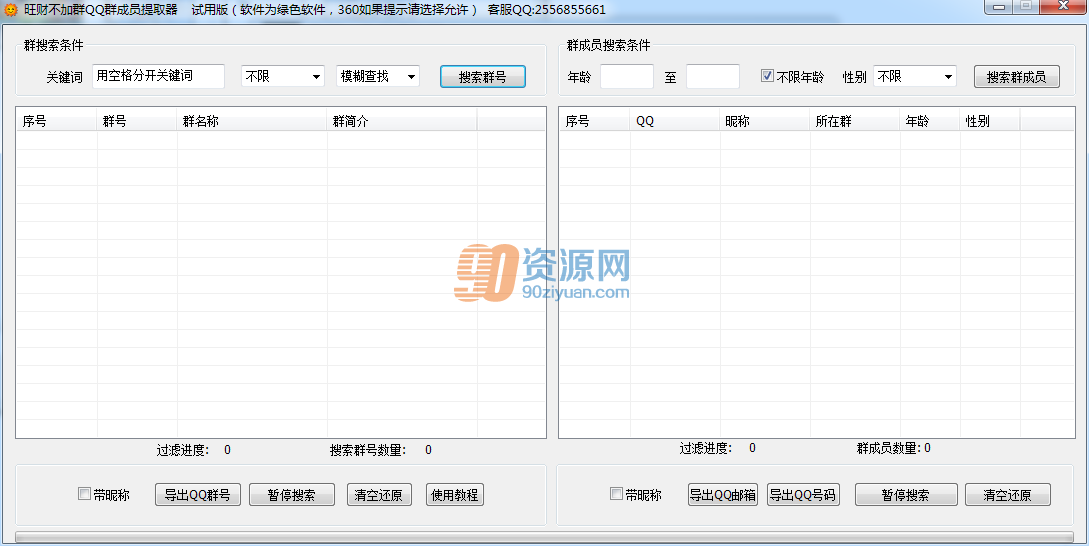Click the maximum age field after 至
Image resolution: width=1089 pixels, height=546 pixels.
713,76
